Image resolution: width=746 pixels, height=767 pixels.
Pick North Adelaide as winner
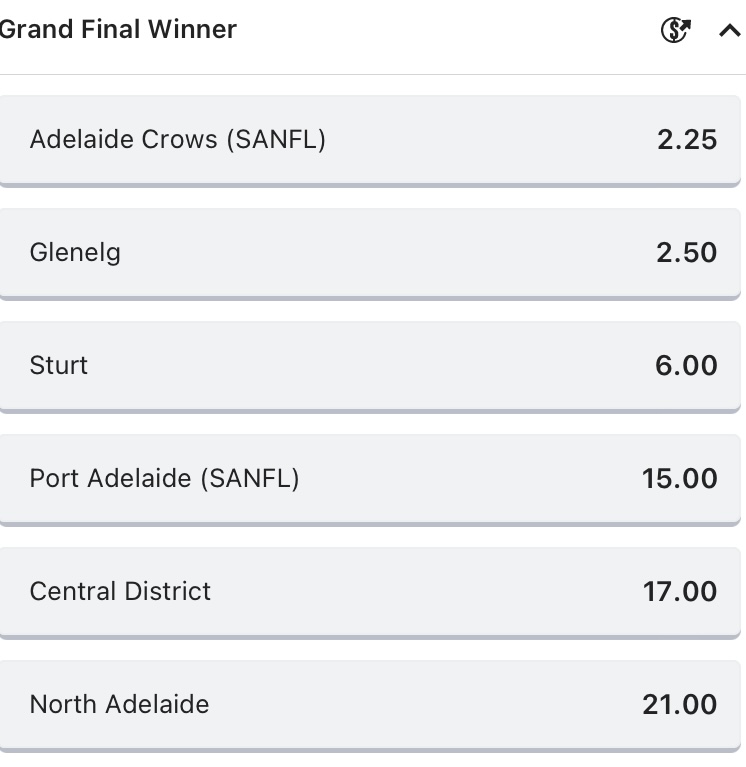pyautogui.click(x=119, y=704)
